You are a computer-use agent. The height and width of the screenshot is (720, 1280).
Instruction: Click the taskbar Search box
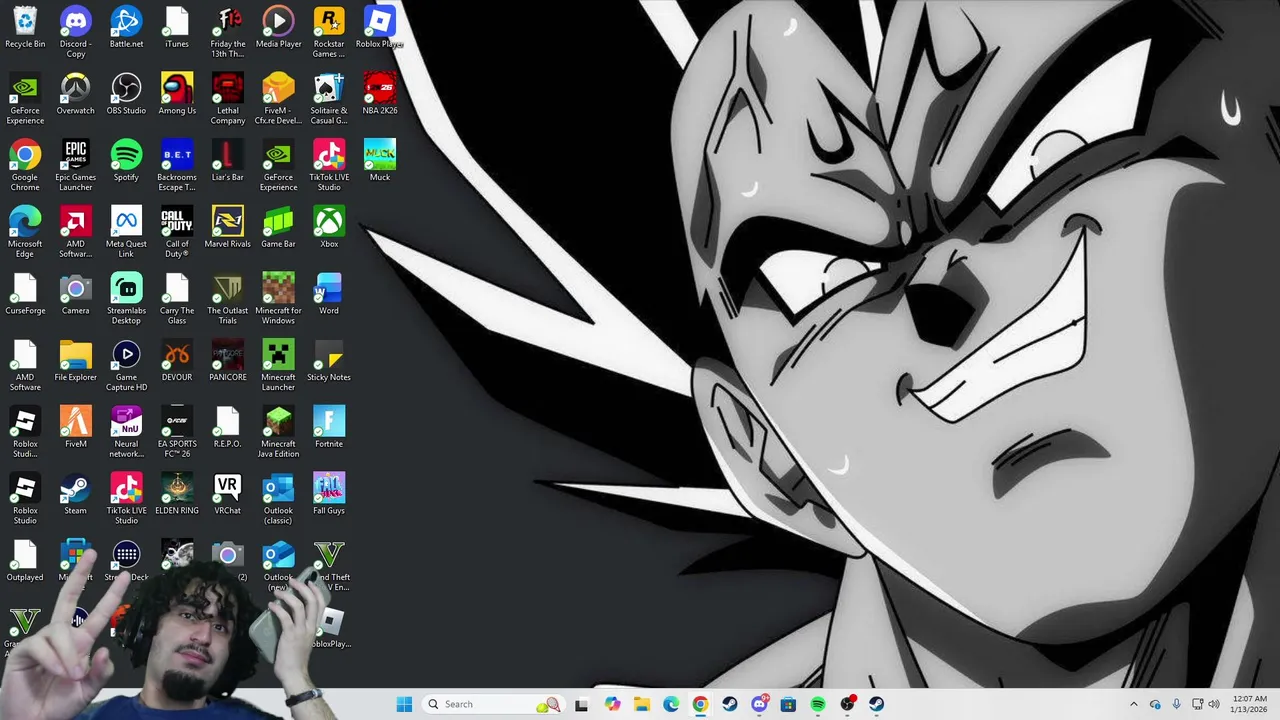pos(492,704)
